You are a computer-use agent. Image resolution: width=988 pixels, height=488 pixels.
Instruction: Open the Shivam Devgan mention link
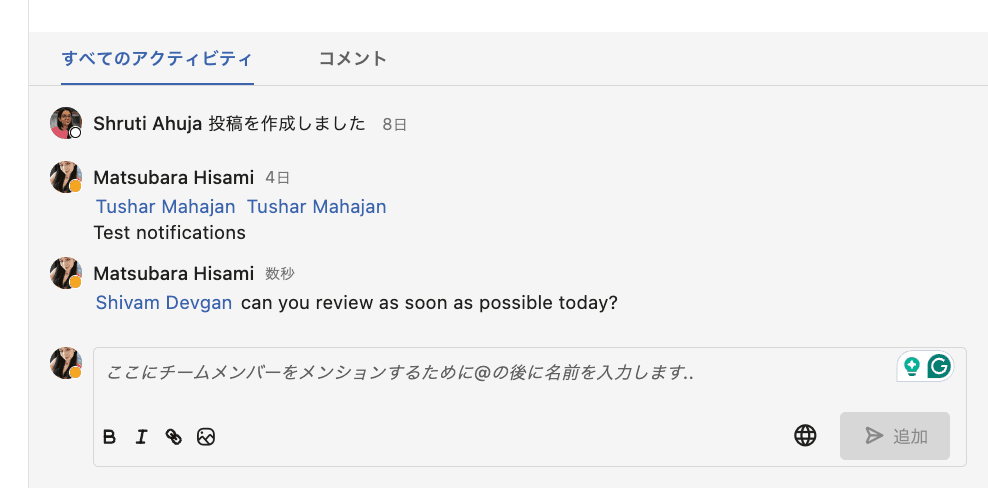coord(164,302)
